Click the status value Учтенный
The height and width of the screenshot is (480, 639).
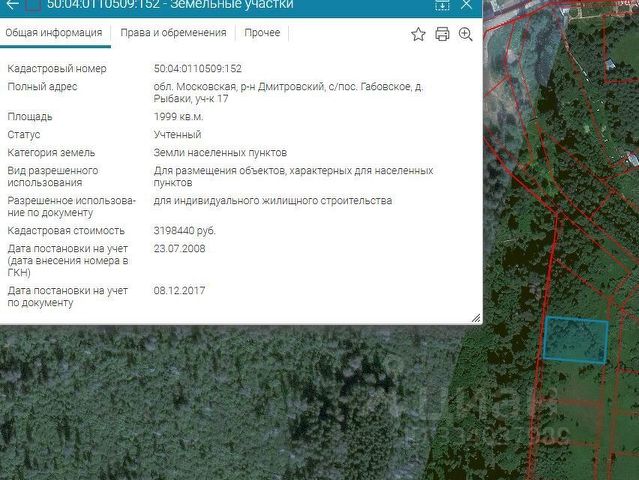click(177, 134)
